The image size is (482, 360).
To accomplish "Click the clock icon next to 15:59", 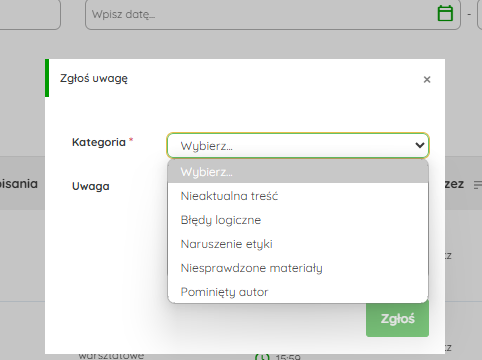I will [x=262, y=357].
